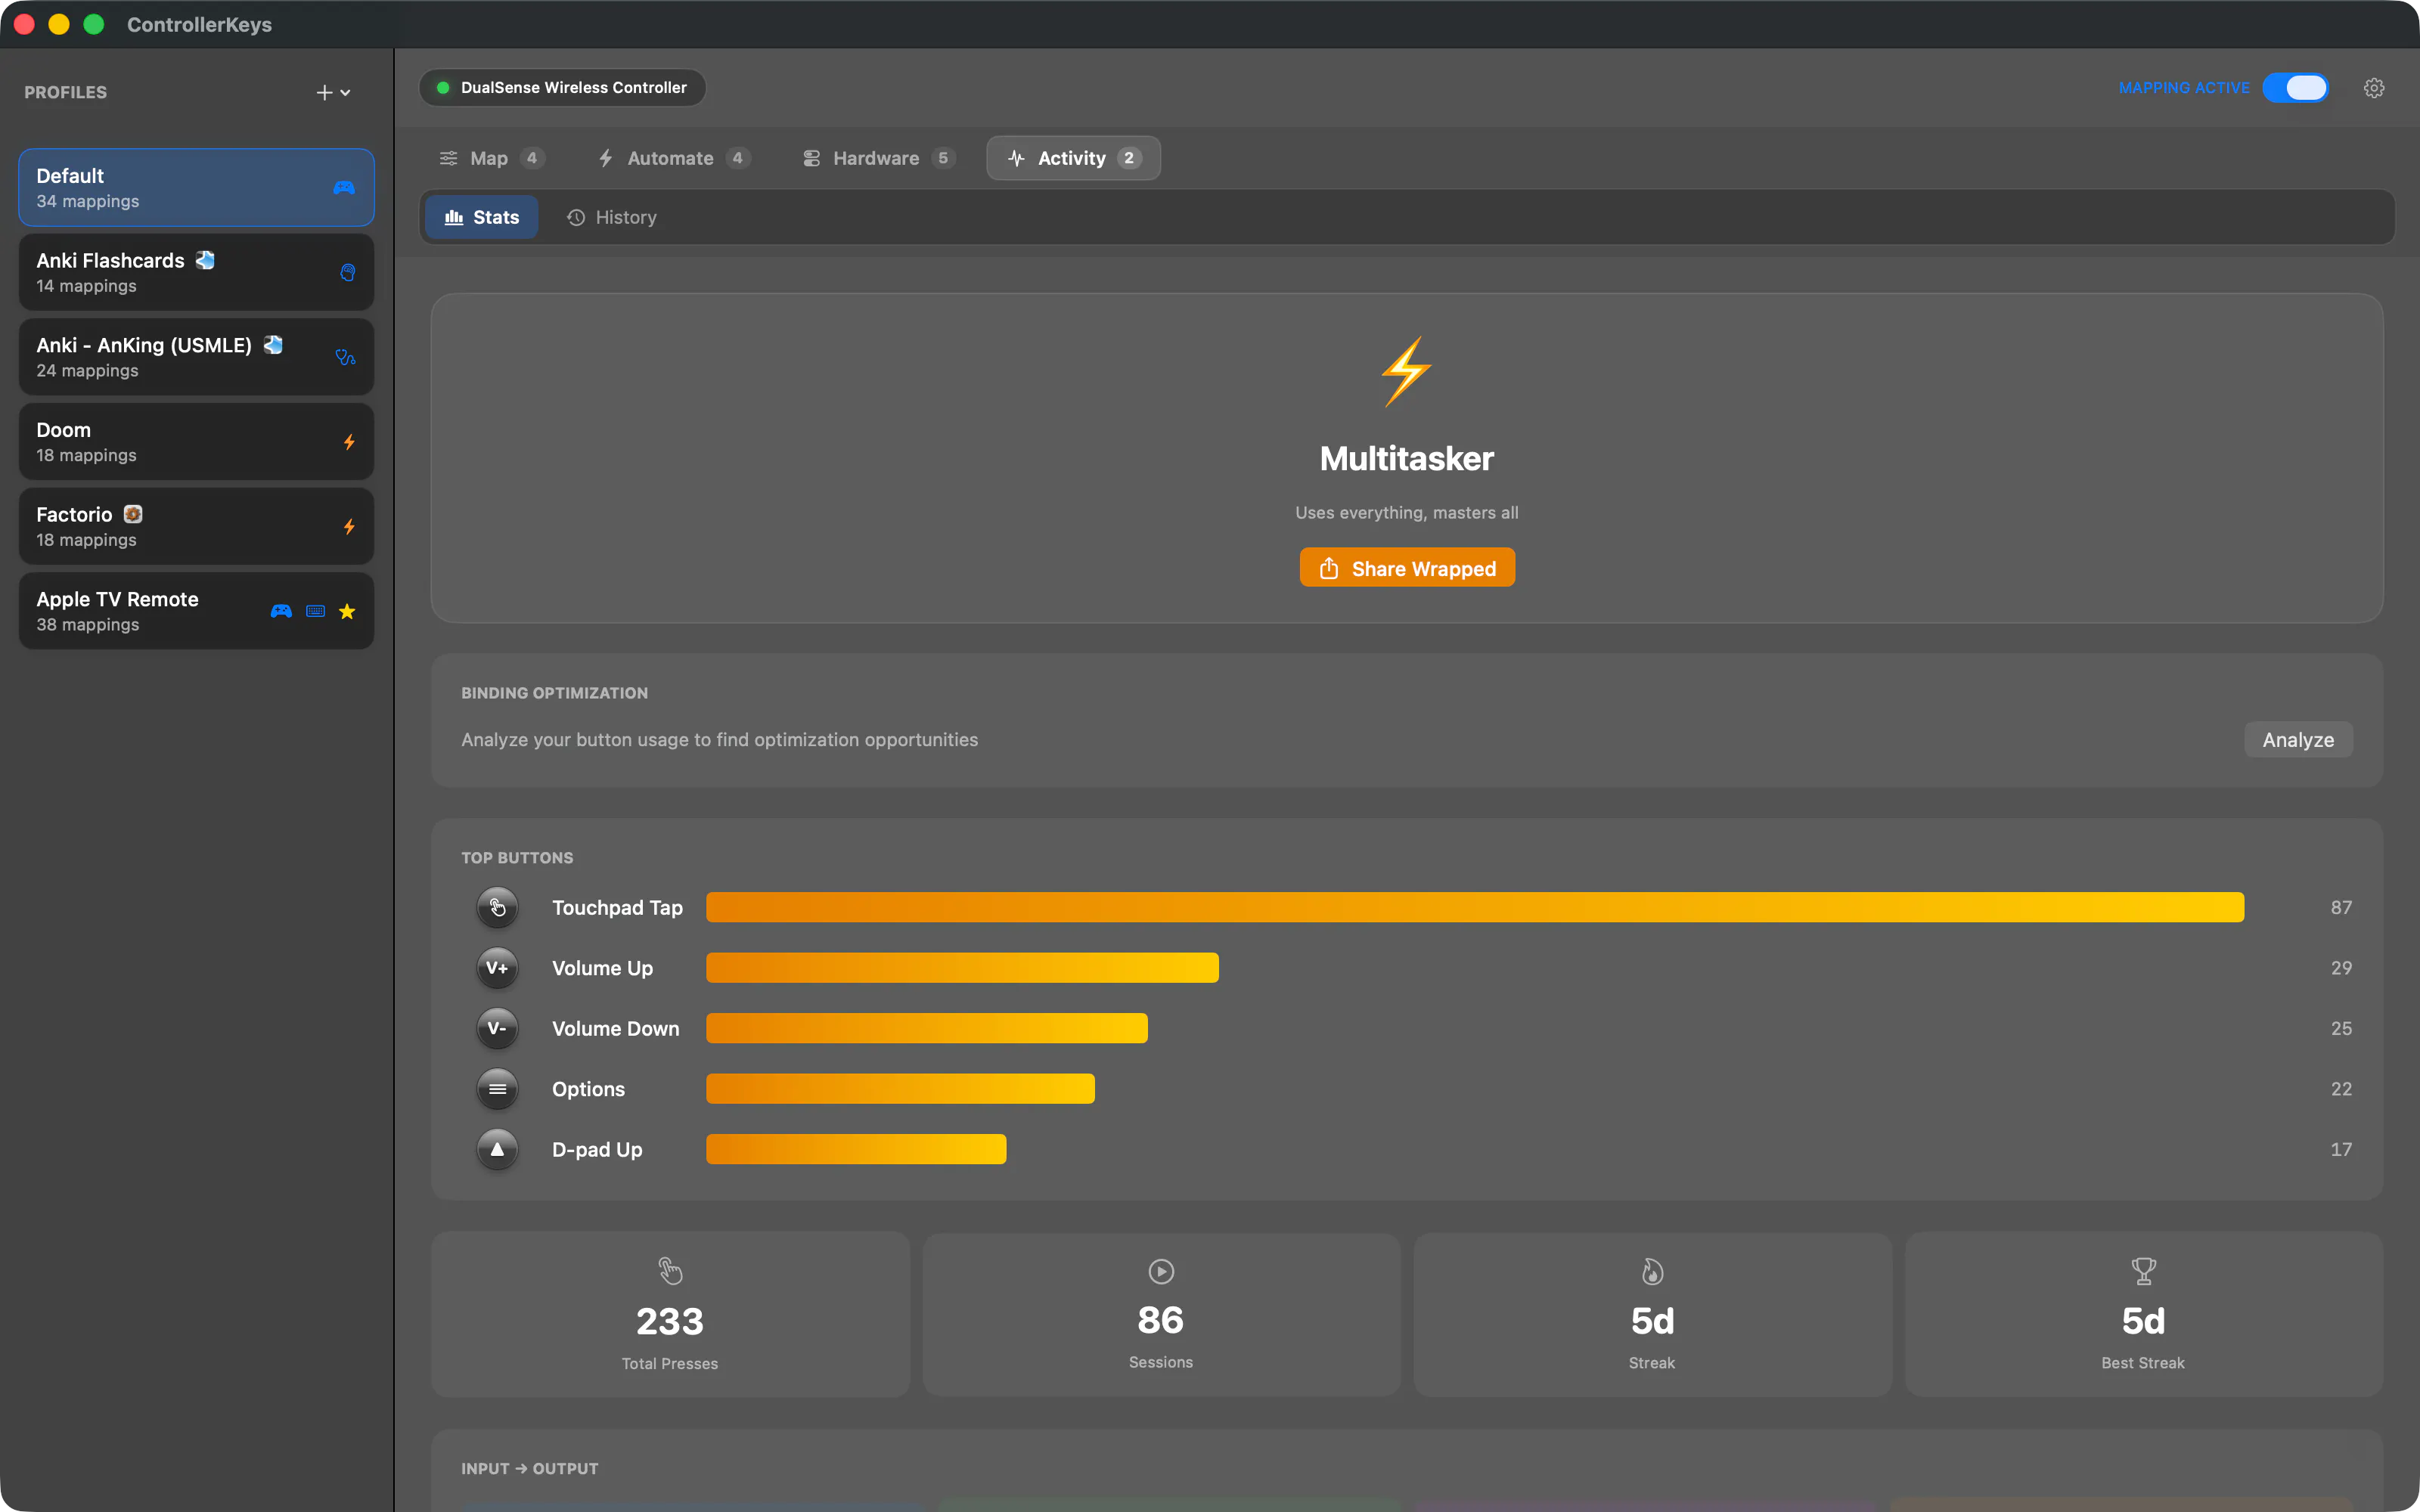Select the Anki Flashcards profile
The image size is (2420, 1512).
tap(196, 273)
